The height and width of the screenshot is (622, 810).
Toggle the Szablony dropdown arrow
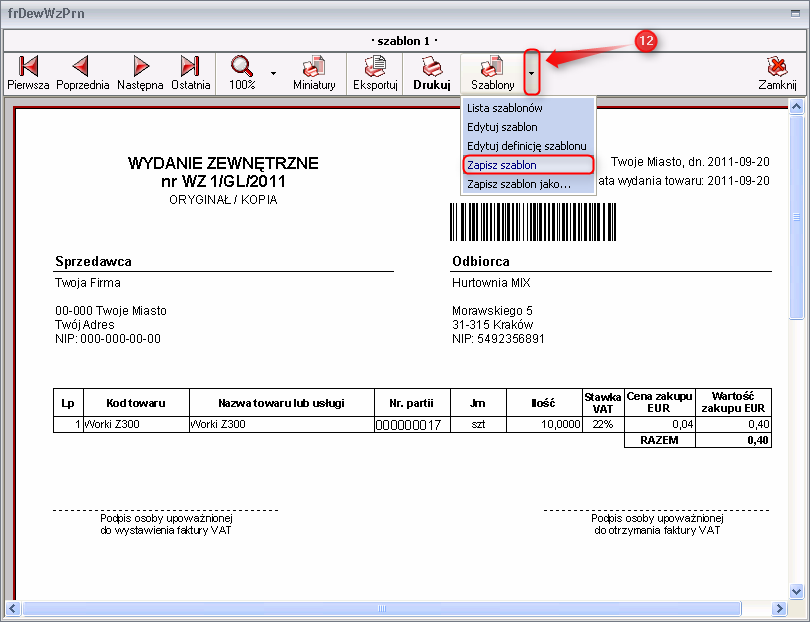pos(533,73)
